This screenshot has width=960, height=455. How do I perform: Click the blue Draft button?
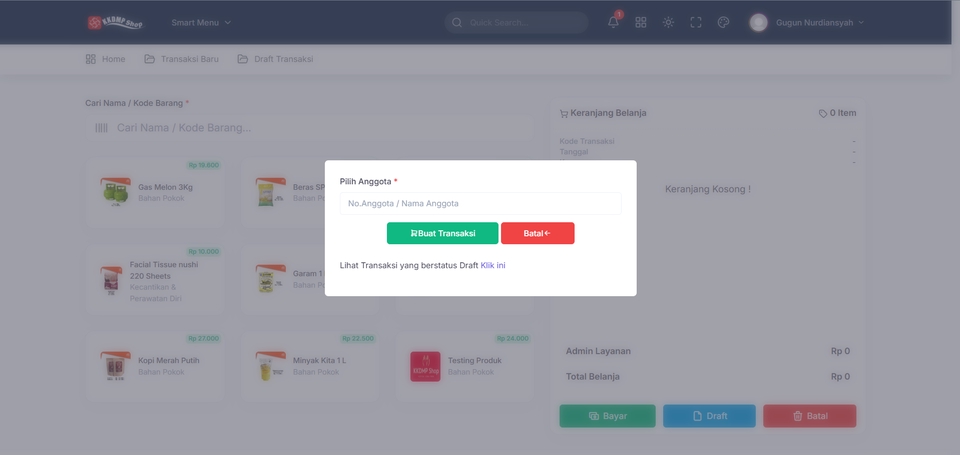(x=709, y=416)
